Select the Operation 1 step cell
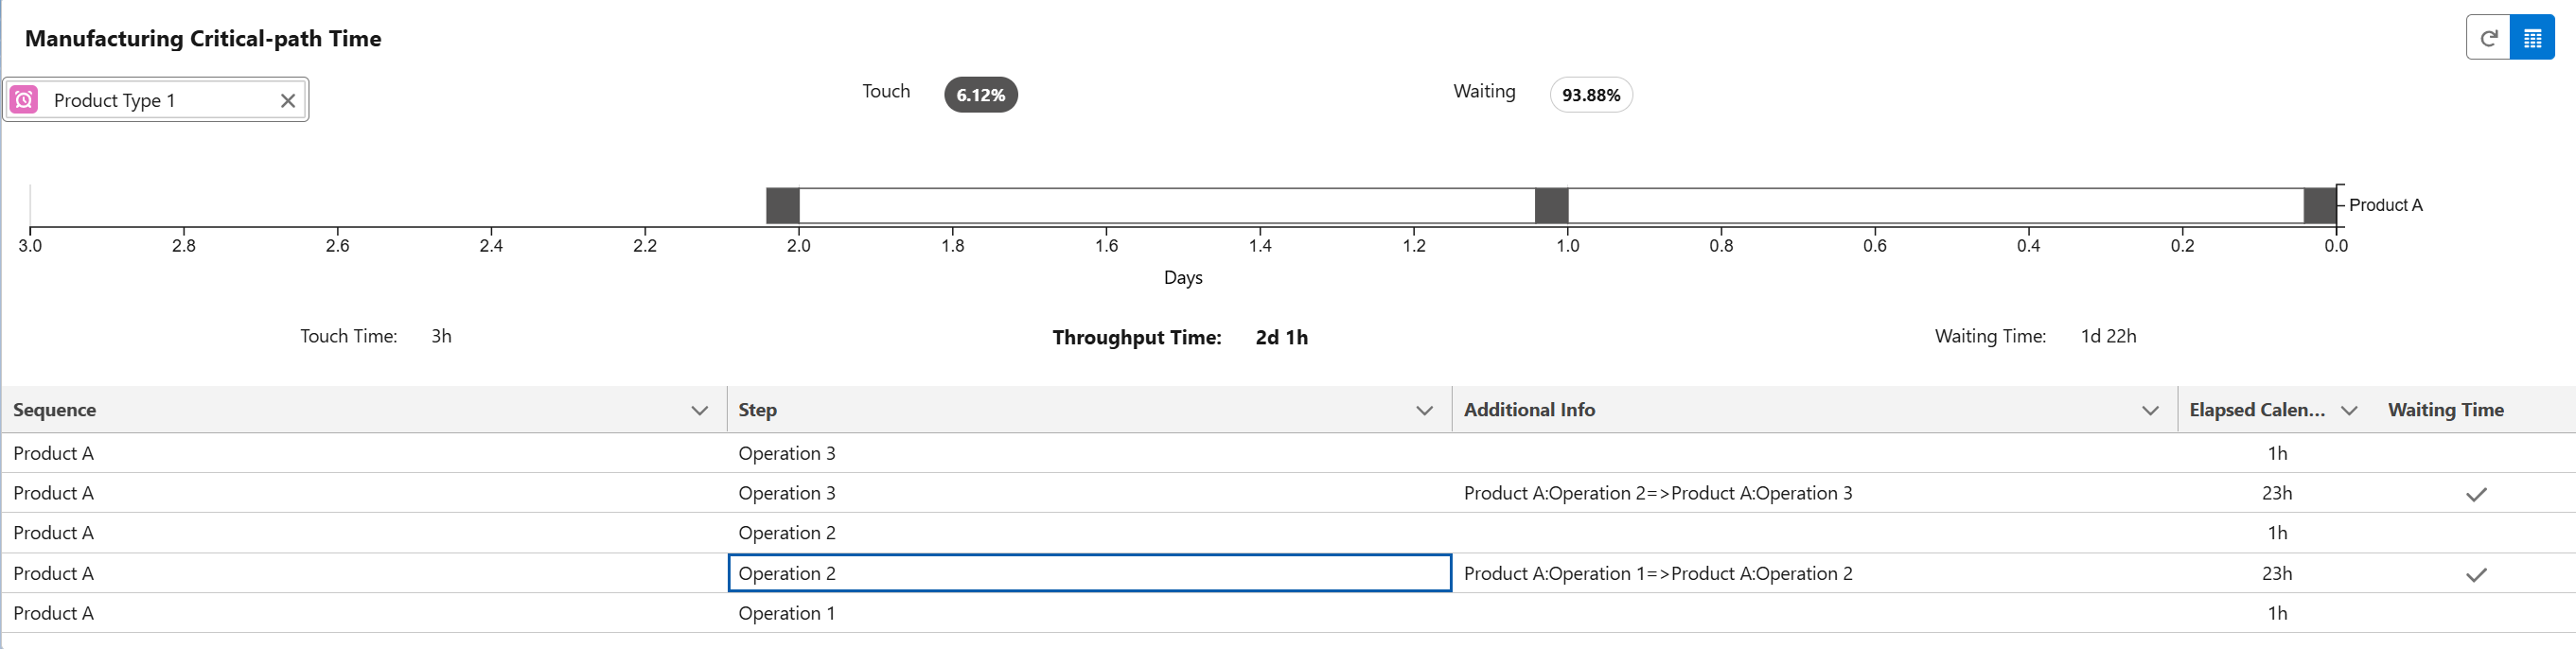Screen dimensions: 2576x649 (1089, 613)
